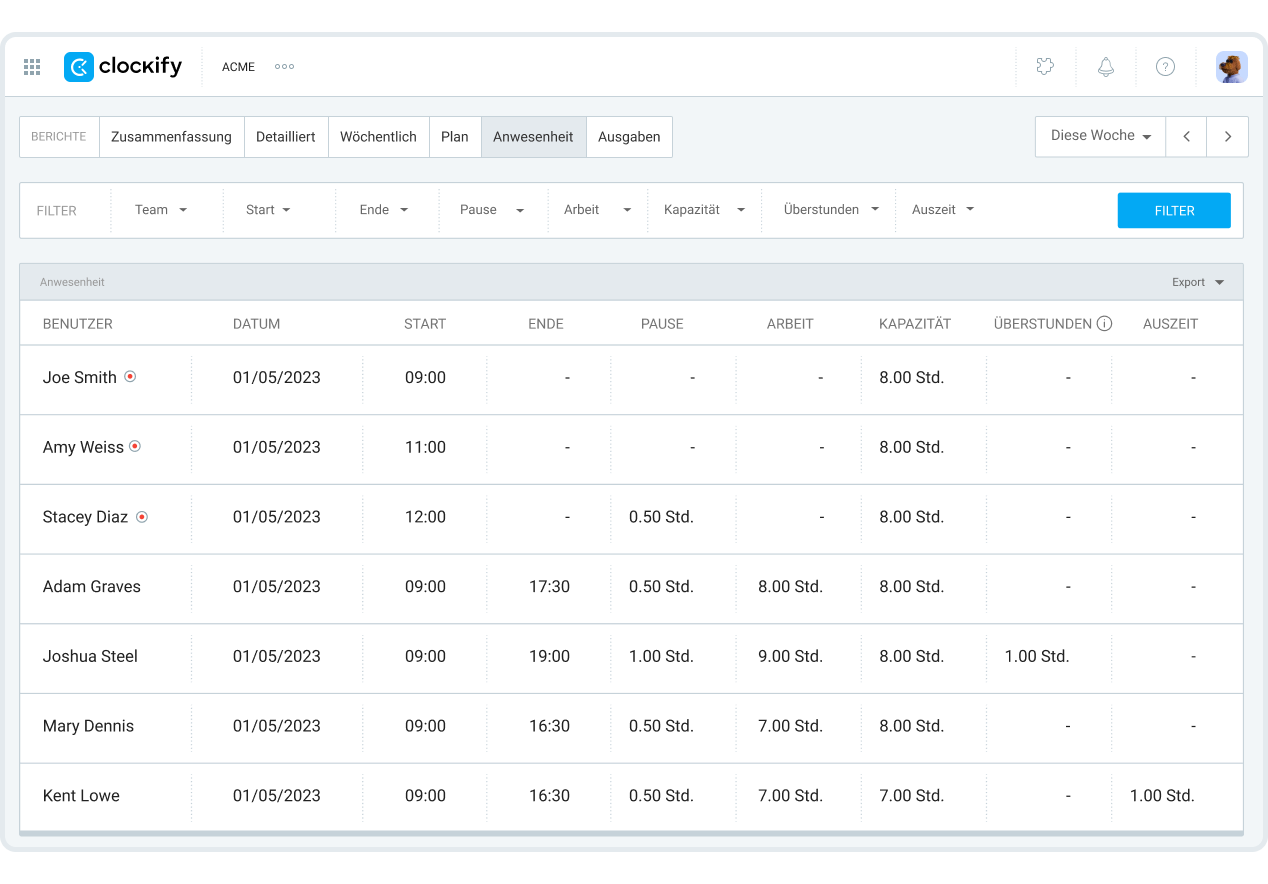
Task: Click Joshua Steel's 1.00 Std. overtime value
Action: tap(1037, 656)
